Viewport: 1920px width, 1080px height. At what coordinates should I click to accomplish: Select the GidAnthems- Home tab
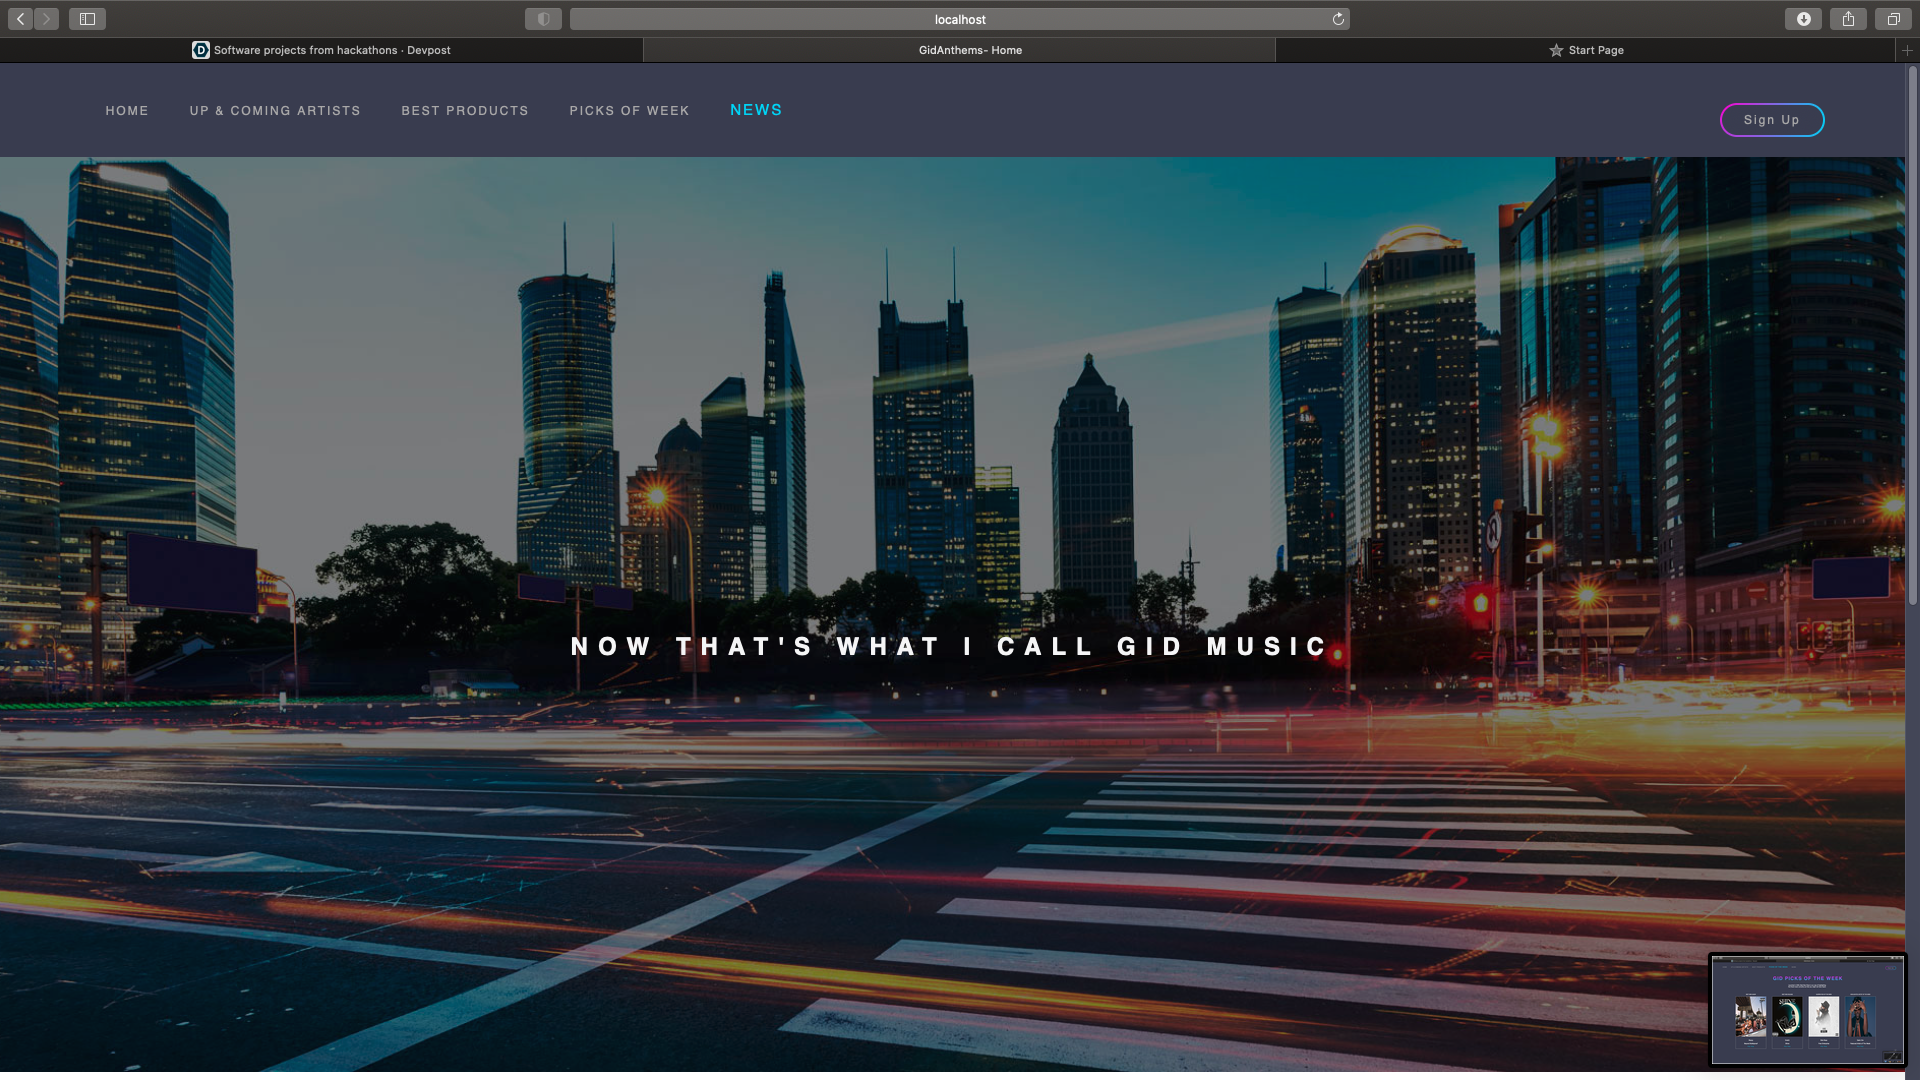[x=969, y=50]
